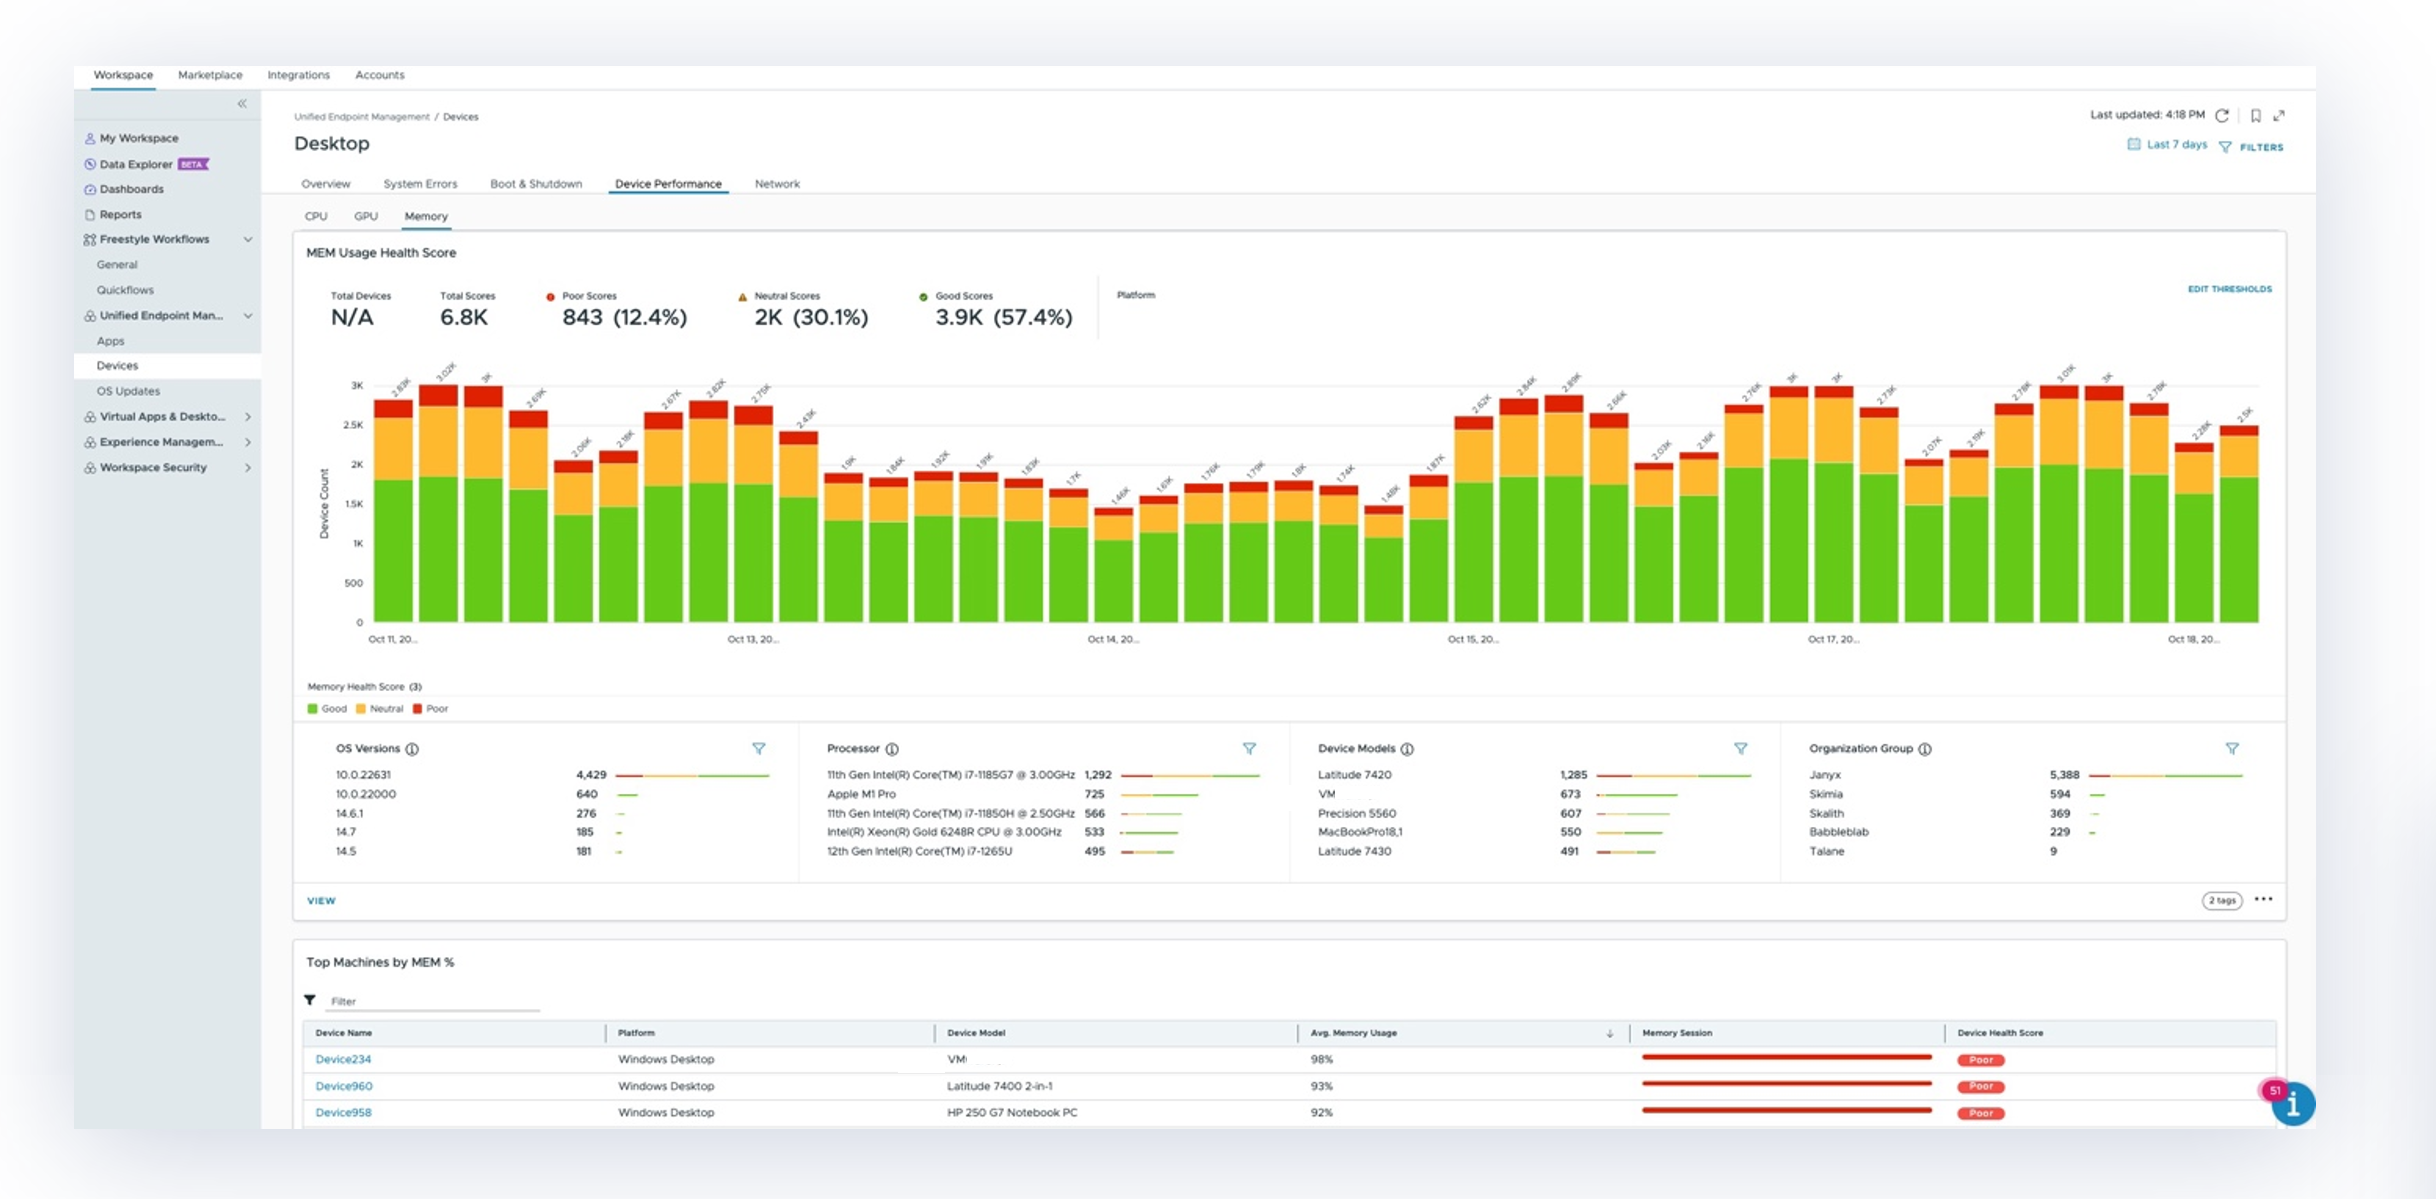Collapse the left navigation panel
This screenshot has height=1199, width=2436.
243,102
